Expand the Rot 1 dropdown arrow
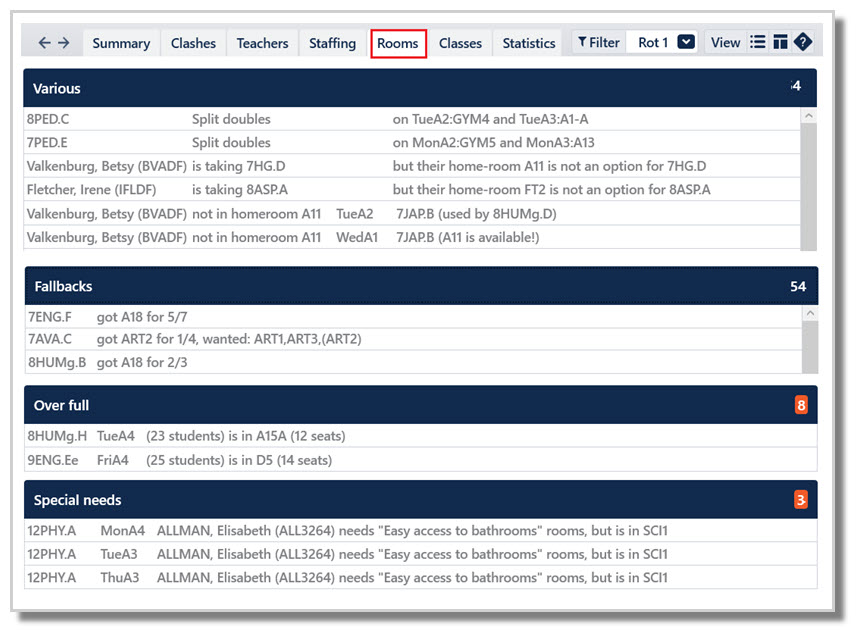This screenshot has width=857, height=630. coord(686,42)
